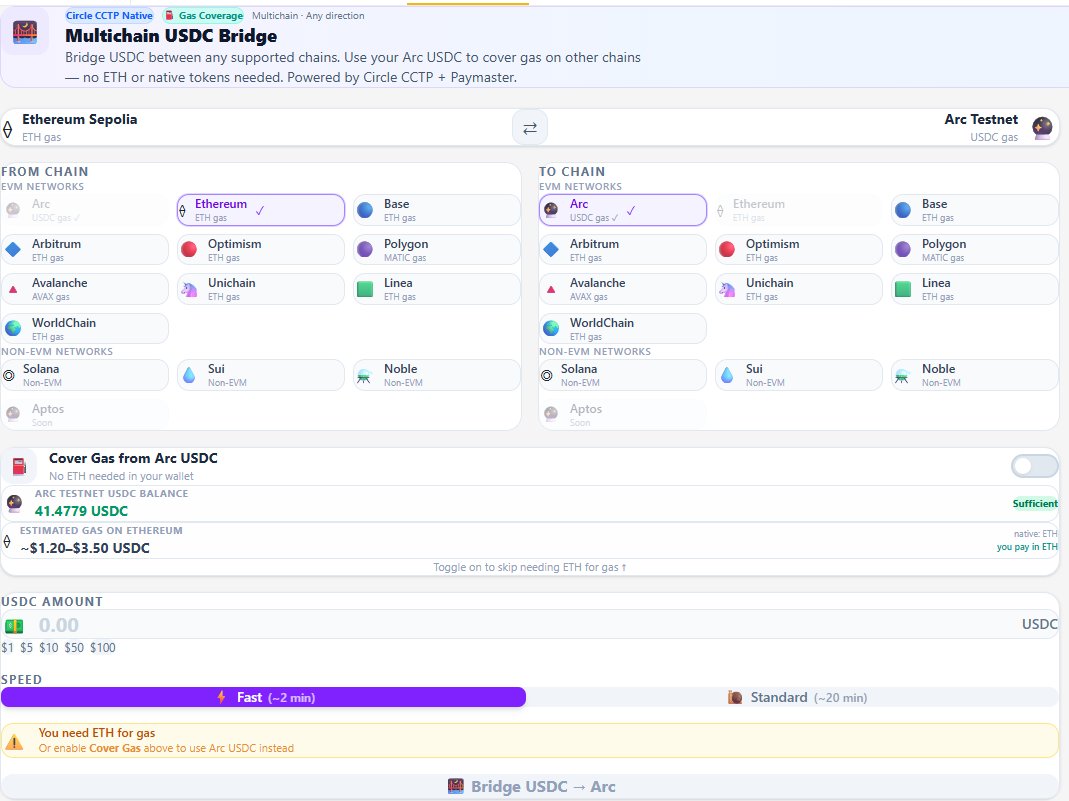Choose WorldChain in To Chain
The width and height of the screenshot is (1069, 801).
(622, 329)
